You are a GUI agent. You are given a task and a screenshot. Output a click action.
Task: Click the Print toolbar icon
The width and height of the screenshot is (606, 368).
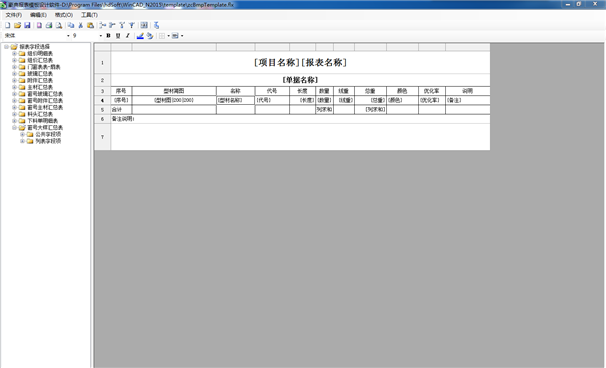tap(49, 25)
